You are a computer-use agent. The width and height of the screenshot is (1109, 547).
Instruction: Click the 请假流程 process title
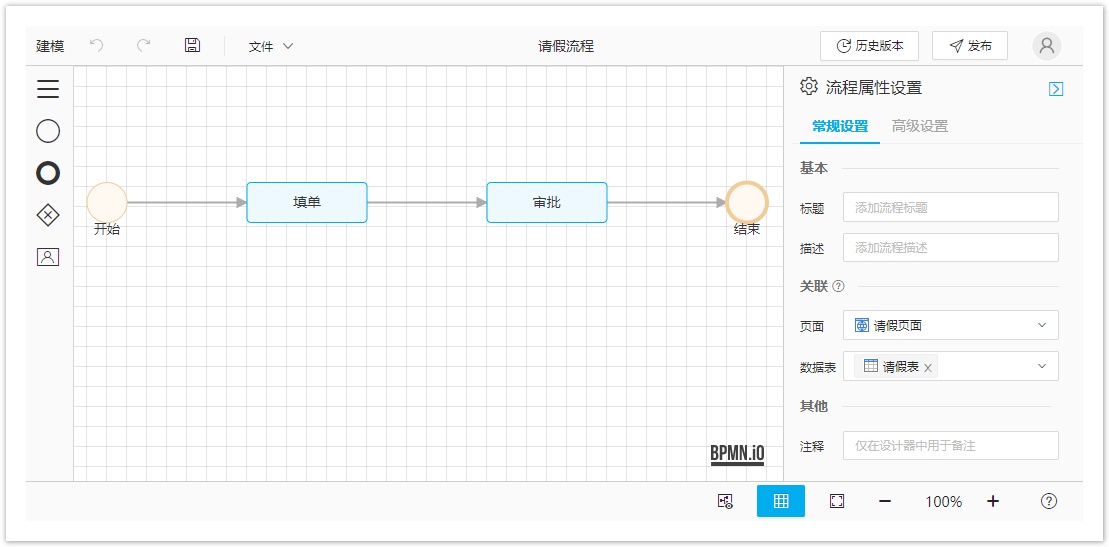point(566,47)
